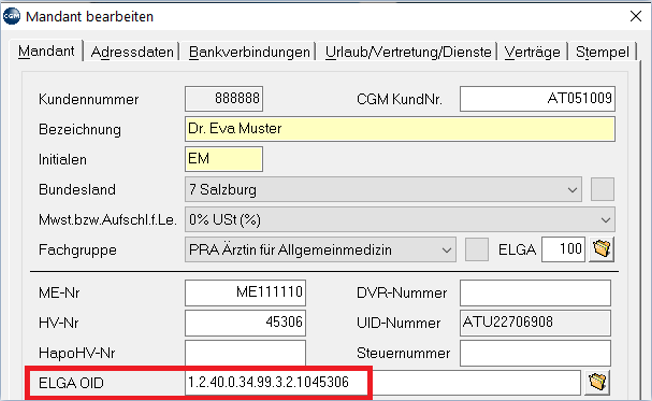Open the Mwst. 0% USt dropdown
Image resolution: width=652 pixels, height=401 pixels.
pos(400,220)
